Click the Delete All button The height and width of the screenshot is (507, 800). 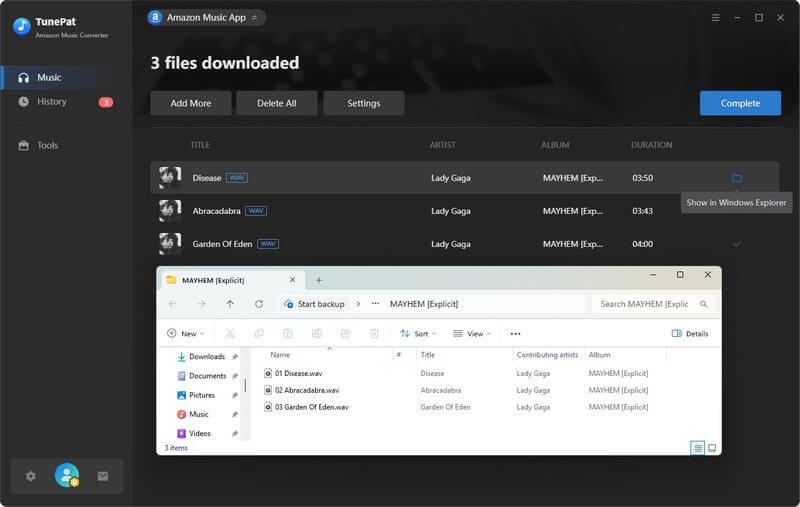tap(276, 103)
